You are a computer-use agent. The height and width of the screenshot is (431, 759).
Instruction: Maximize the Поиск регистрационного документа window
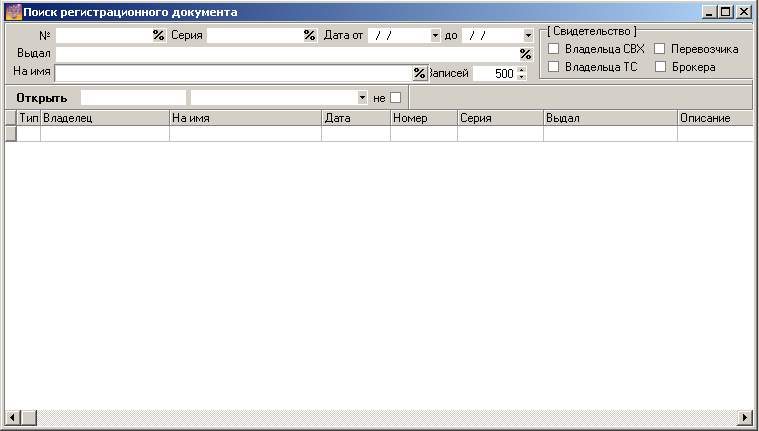point(726,12)
